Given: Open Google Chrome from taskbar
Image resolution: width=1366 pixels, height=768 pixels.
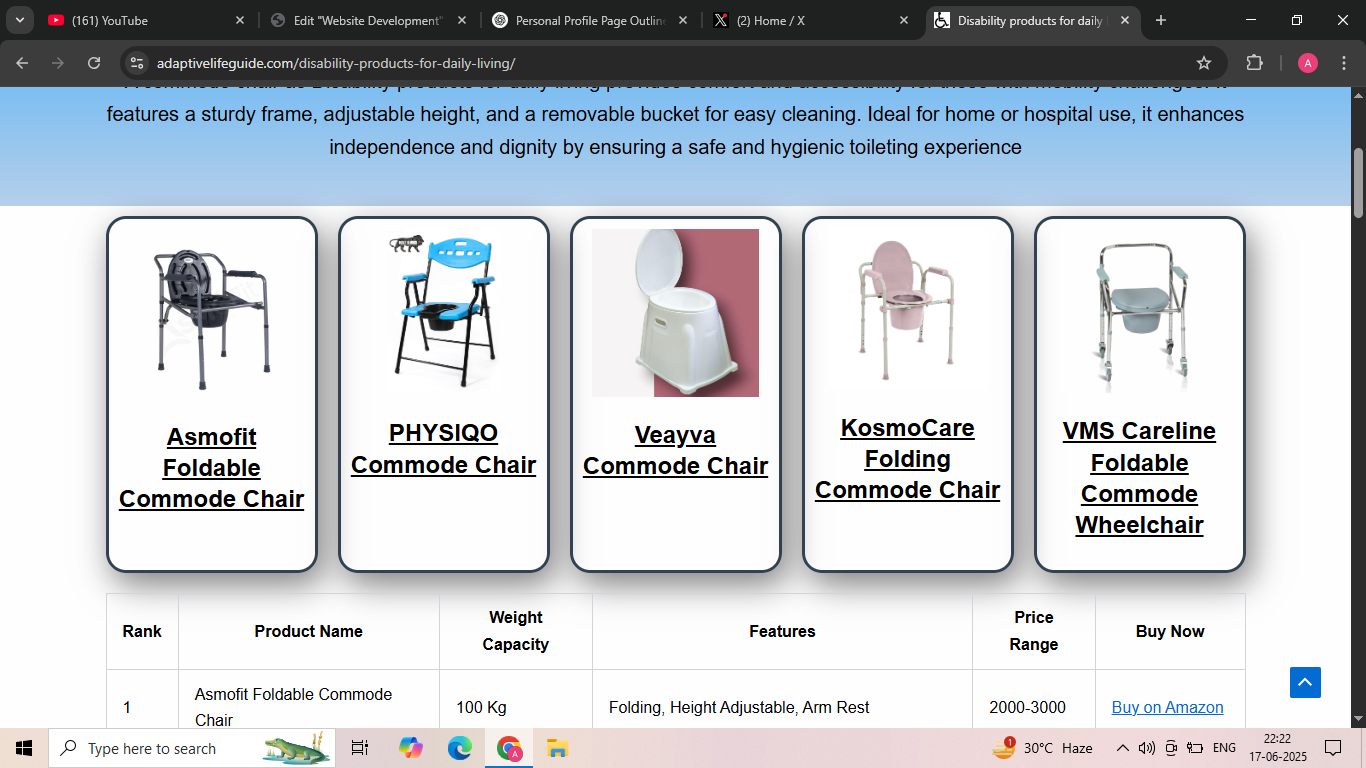Looking at the screenshot, I should tap(509, 748).
